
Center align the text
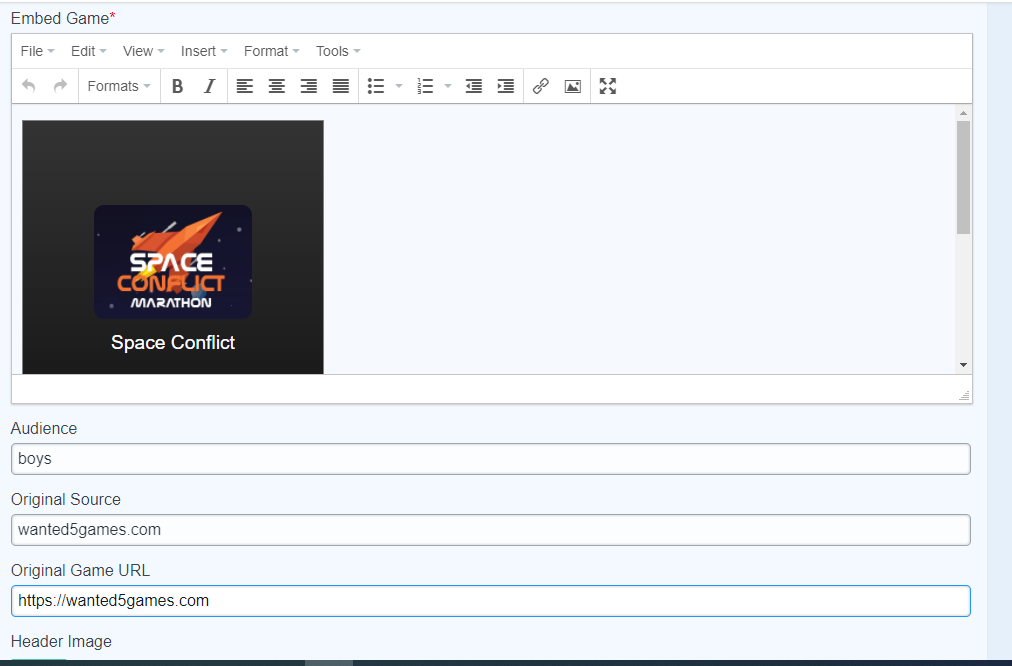(x=277, y=86)
